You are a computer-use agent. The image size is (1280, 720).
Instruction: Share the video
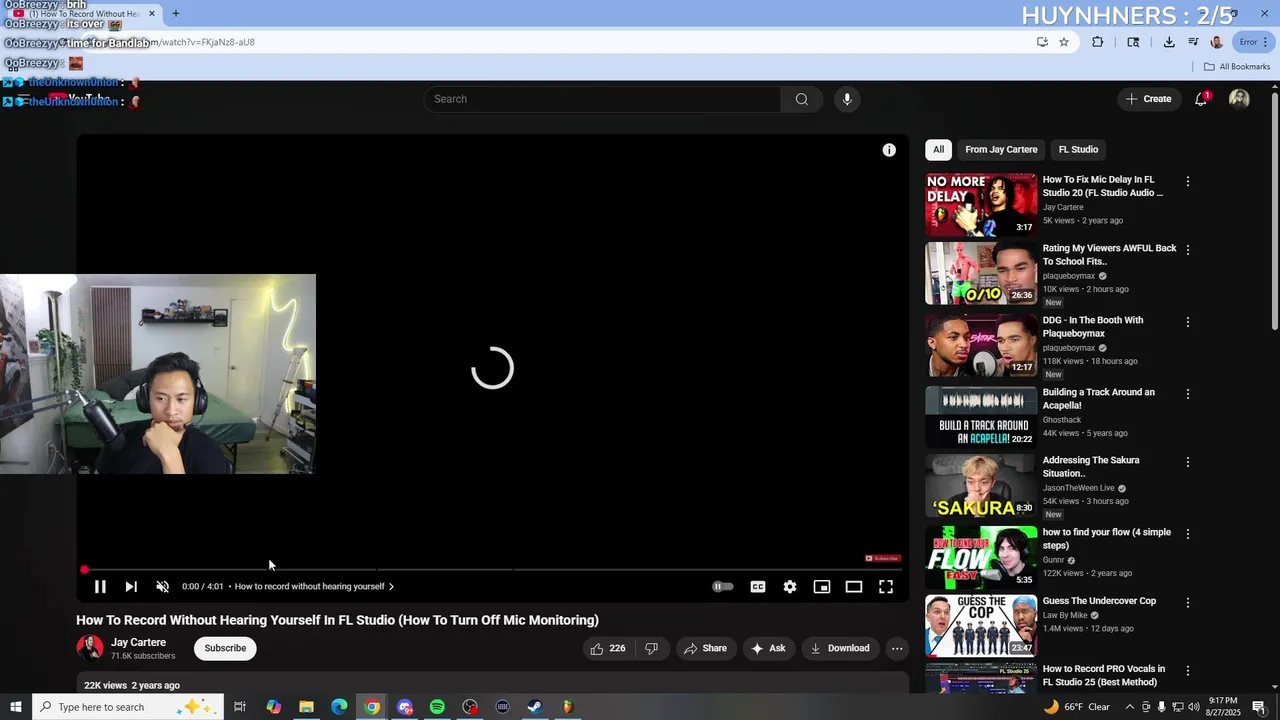click(705, 648)
